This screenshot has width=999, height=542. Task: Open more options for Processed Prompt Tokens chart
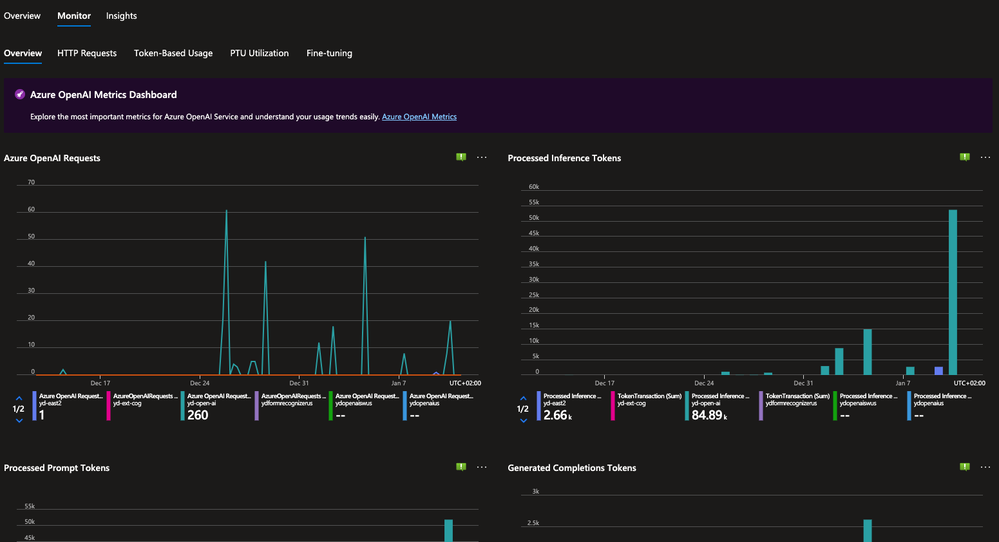(x=482, y=467)
